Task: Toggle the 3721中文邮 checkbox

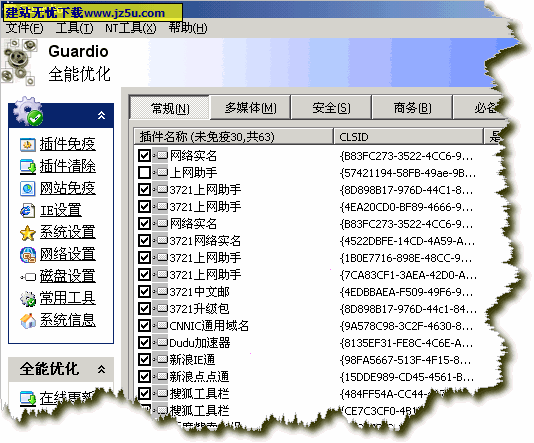Action: tap(144, 291)
